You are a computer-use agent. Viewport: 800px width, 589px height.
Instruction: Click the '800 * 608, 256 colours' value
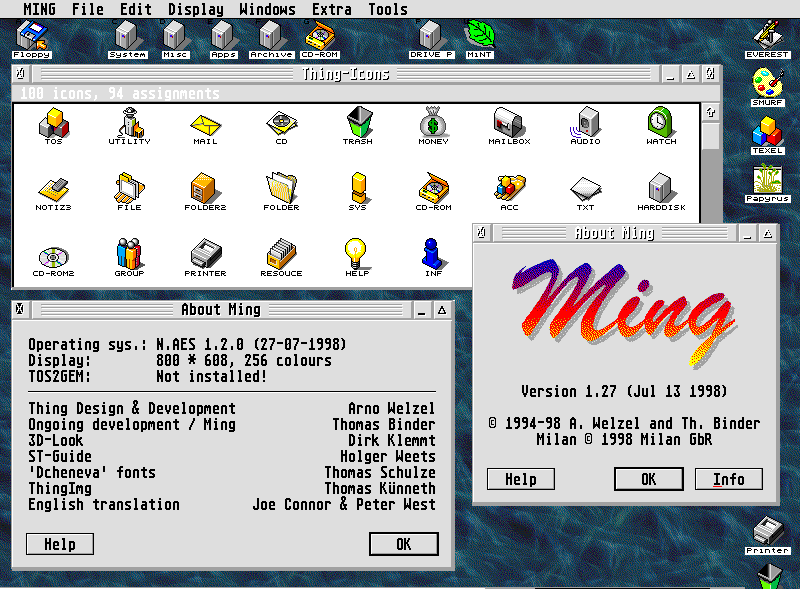(244, 360)
